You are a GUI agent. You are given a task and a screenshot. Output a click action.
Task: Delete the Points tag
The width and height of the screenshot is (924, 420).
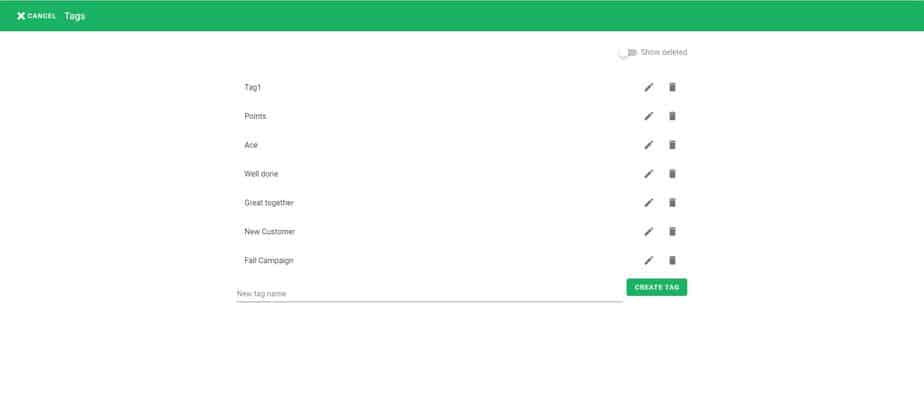[x=672, y=116]
